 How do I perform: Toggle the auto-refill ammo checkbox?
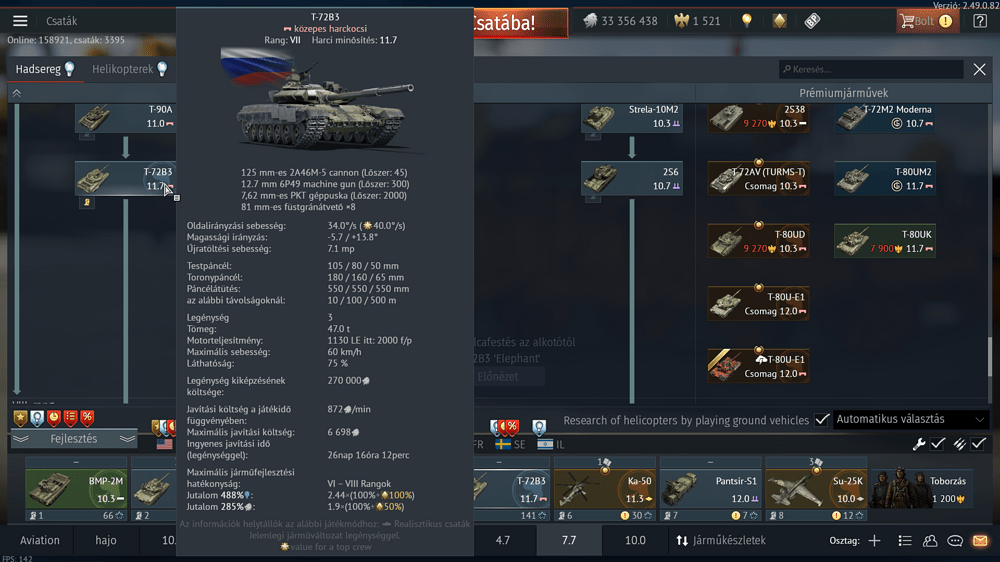(x=978, y=444)
